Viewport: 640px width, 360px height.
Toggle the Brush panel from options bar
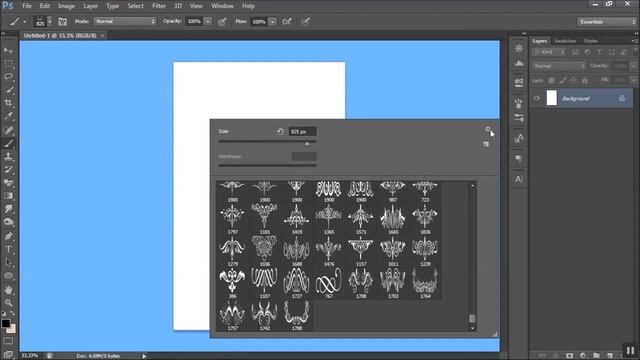pos(62,22)
